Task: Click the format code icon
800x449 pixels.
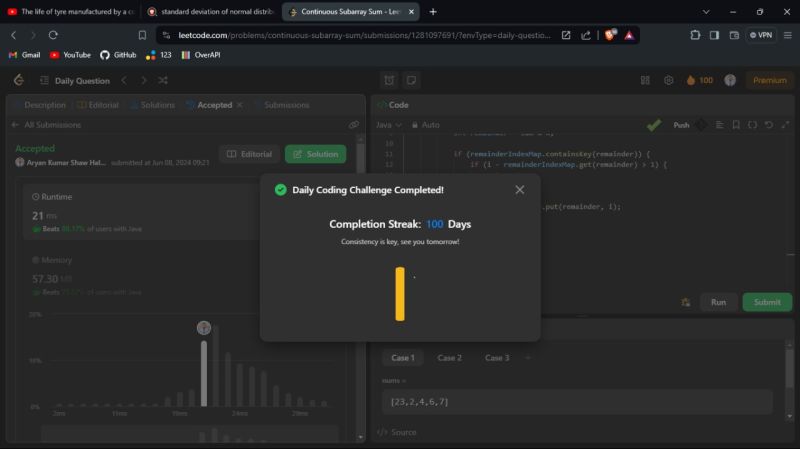Action: tap(719, 124)
